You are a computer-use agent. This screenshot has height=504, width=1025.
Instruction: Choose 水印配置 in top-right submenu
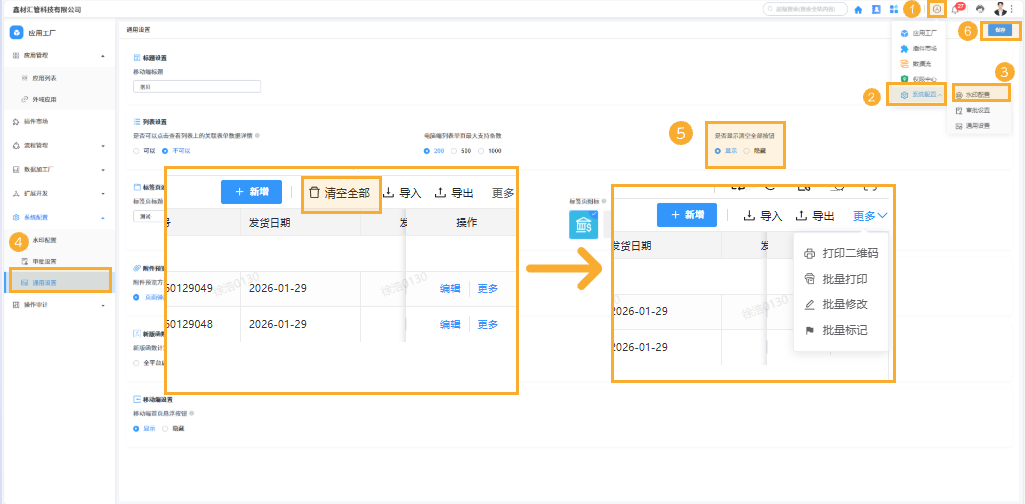tap(977, 95)
